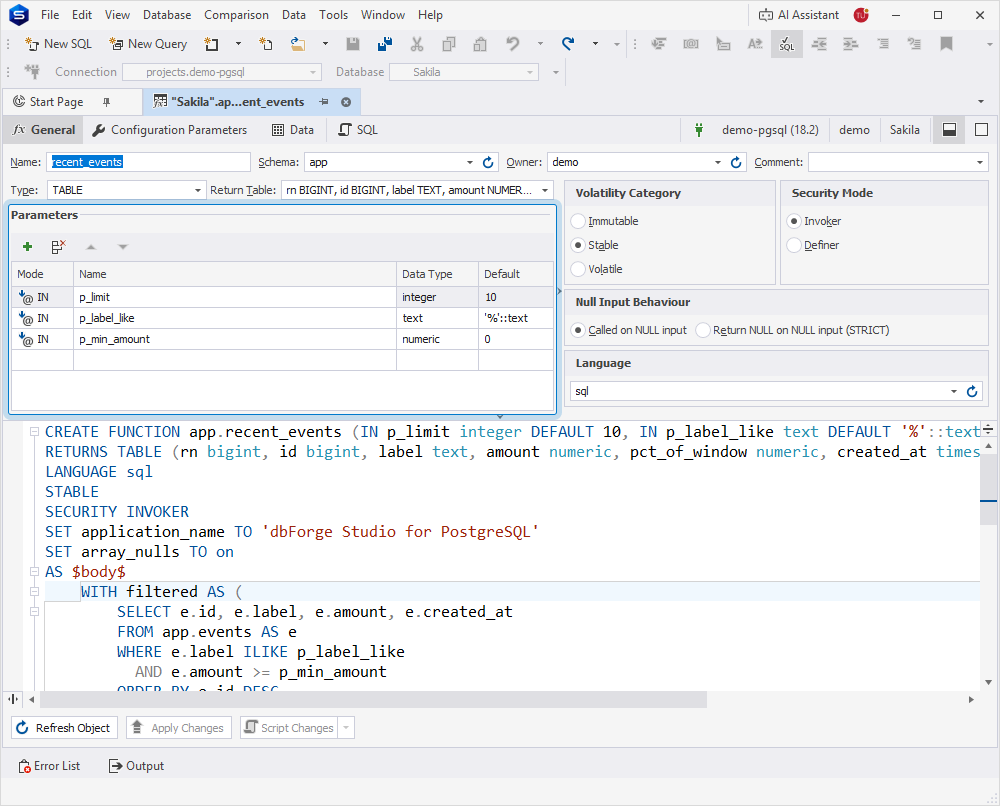
Task: Click the bookmark icon in toolbar
Action: [946, 44]
